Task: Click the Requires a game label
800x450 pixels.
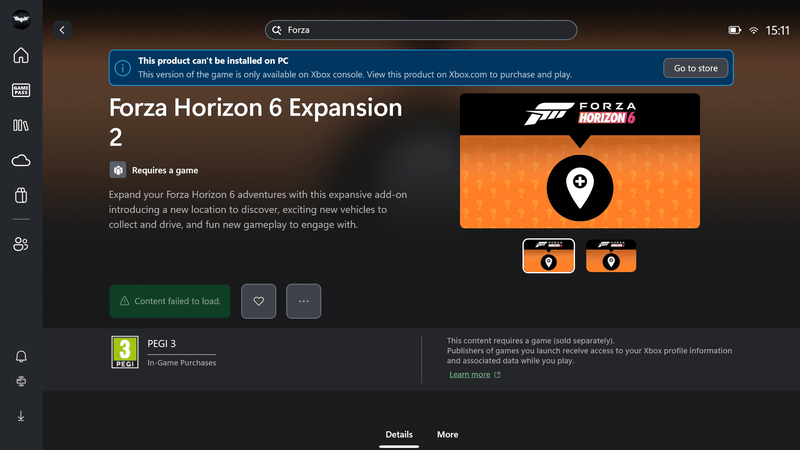Action: click(x=165, y=170)
